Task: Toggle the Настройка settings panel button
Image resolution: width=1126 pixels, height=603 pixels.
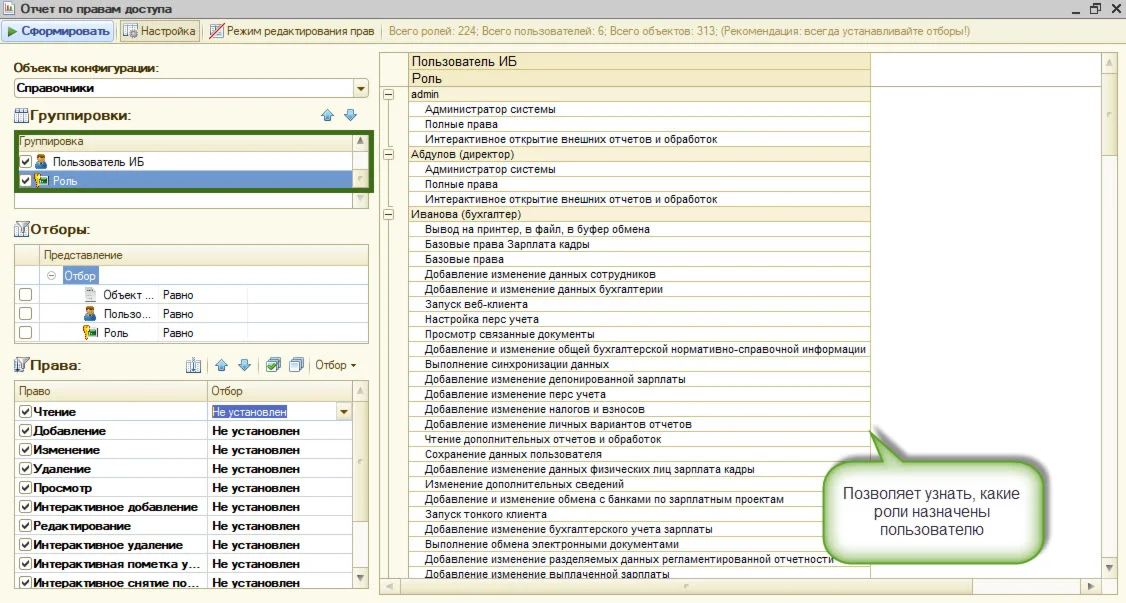Action: [x=159, y=31]
